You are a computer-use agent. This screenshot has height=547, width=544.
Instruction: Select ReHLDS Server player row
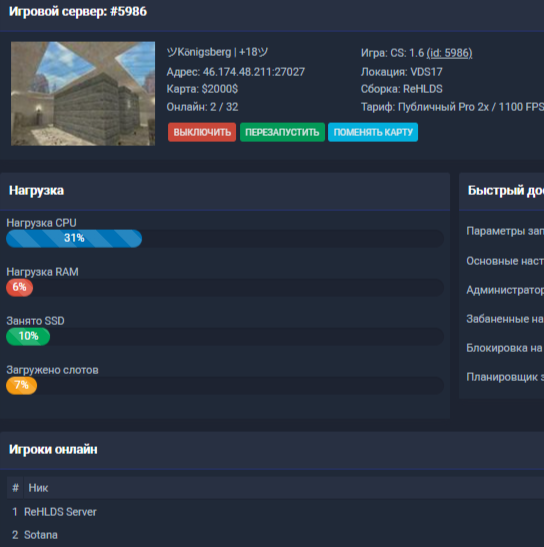tap(275, 512)
